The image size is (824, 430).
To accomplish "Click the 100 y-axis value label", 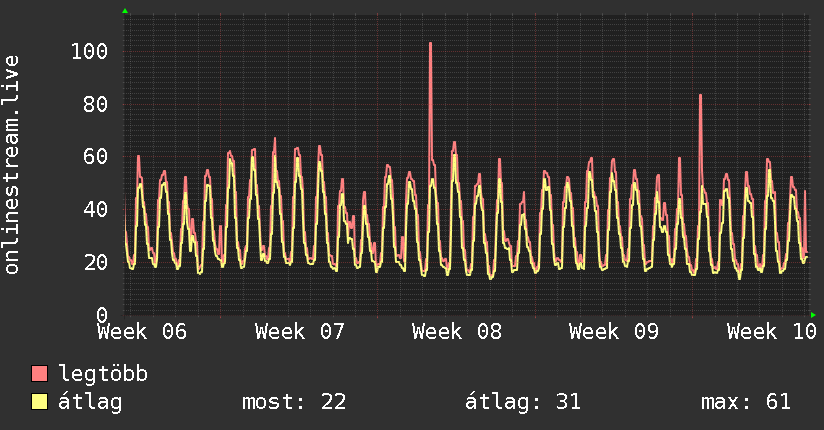I will [x=89, y=52].
